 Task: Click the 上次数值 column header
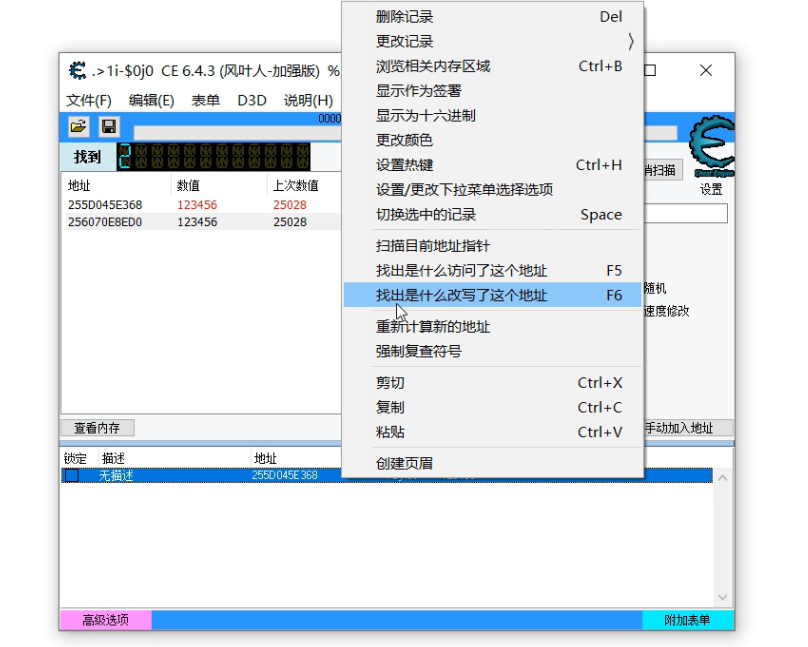coord(295,185)
